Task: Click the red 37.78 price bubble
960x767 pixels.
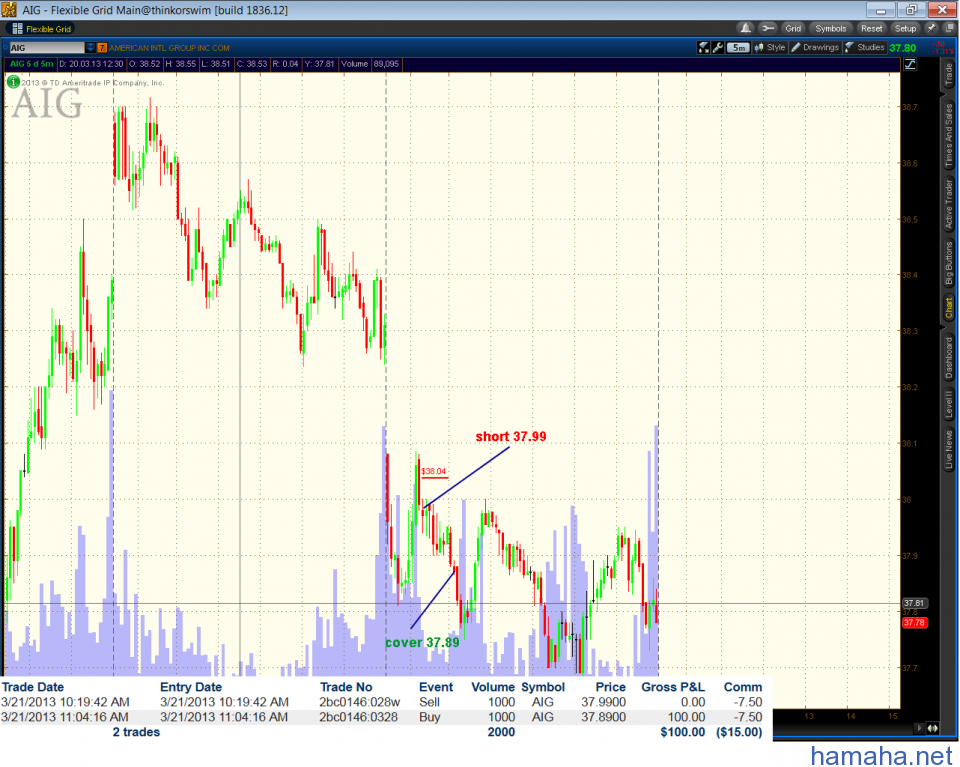Action: coord(914,623)
